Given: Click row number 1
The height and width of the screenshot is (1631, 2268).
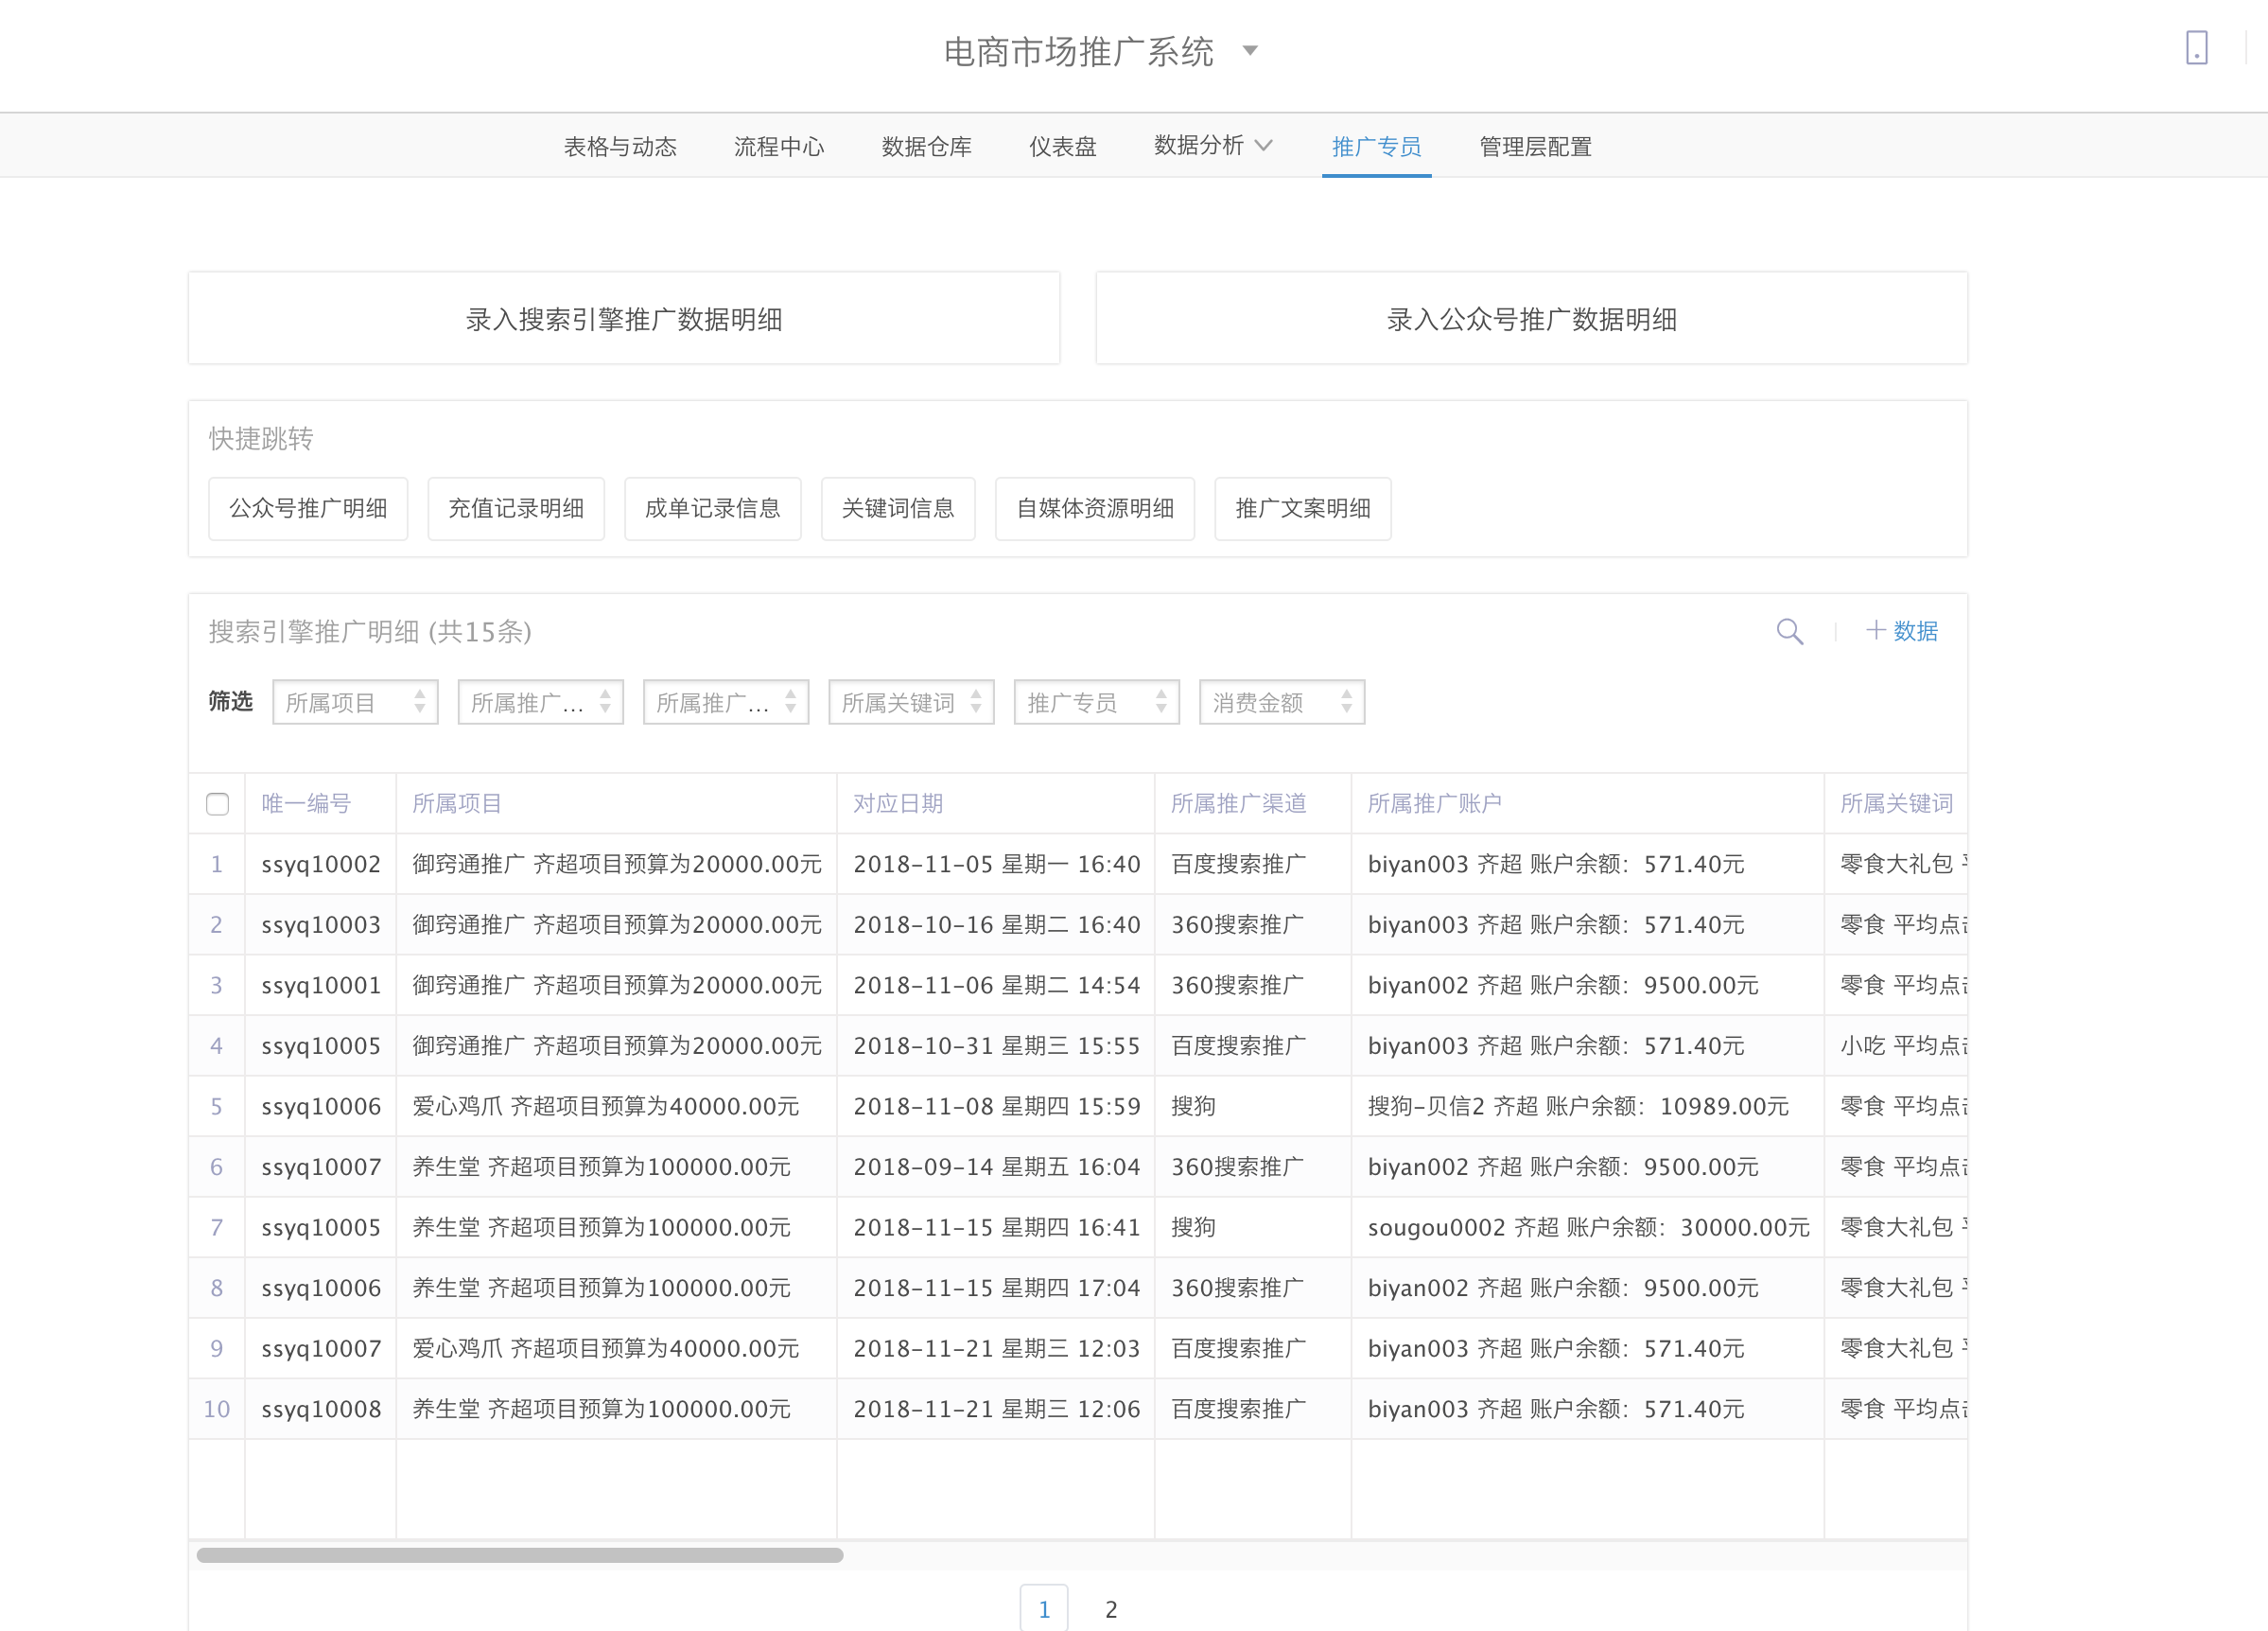Looking at the screenshot, I should pos(216,864).
